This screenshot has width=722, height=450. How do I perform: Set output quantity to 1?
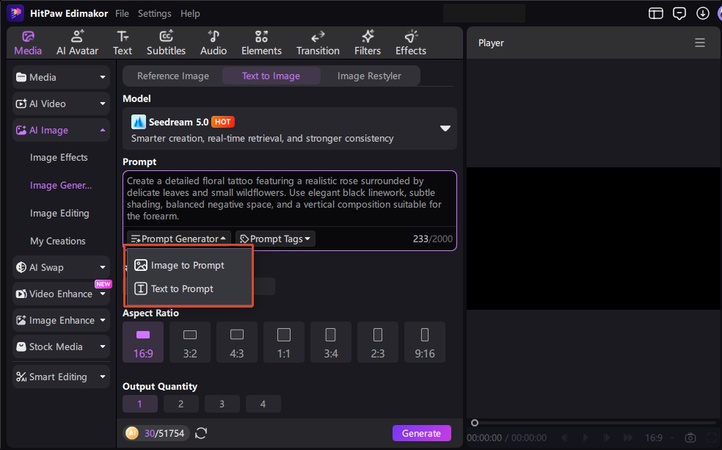coord(140,404)
